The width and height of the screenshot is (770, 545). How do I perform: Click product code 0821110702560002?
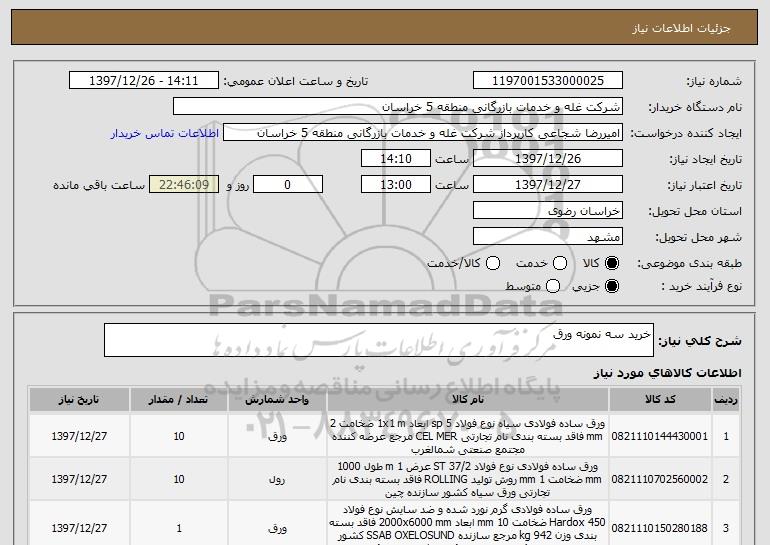[660, 479]
